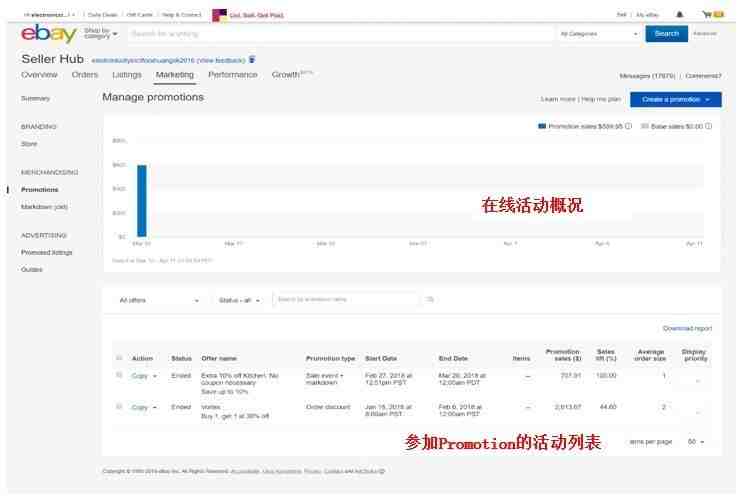Toggle the select-all checkbox in table header
This screenshot has height=500, width=741.
click(119, 358)
